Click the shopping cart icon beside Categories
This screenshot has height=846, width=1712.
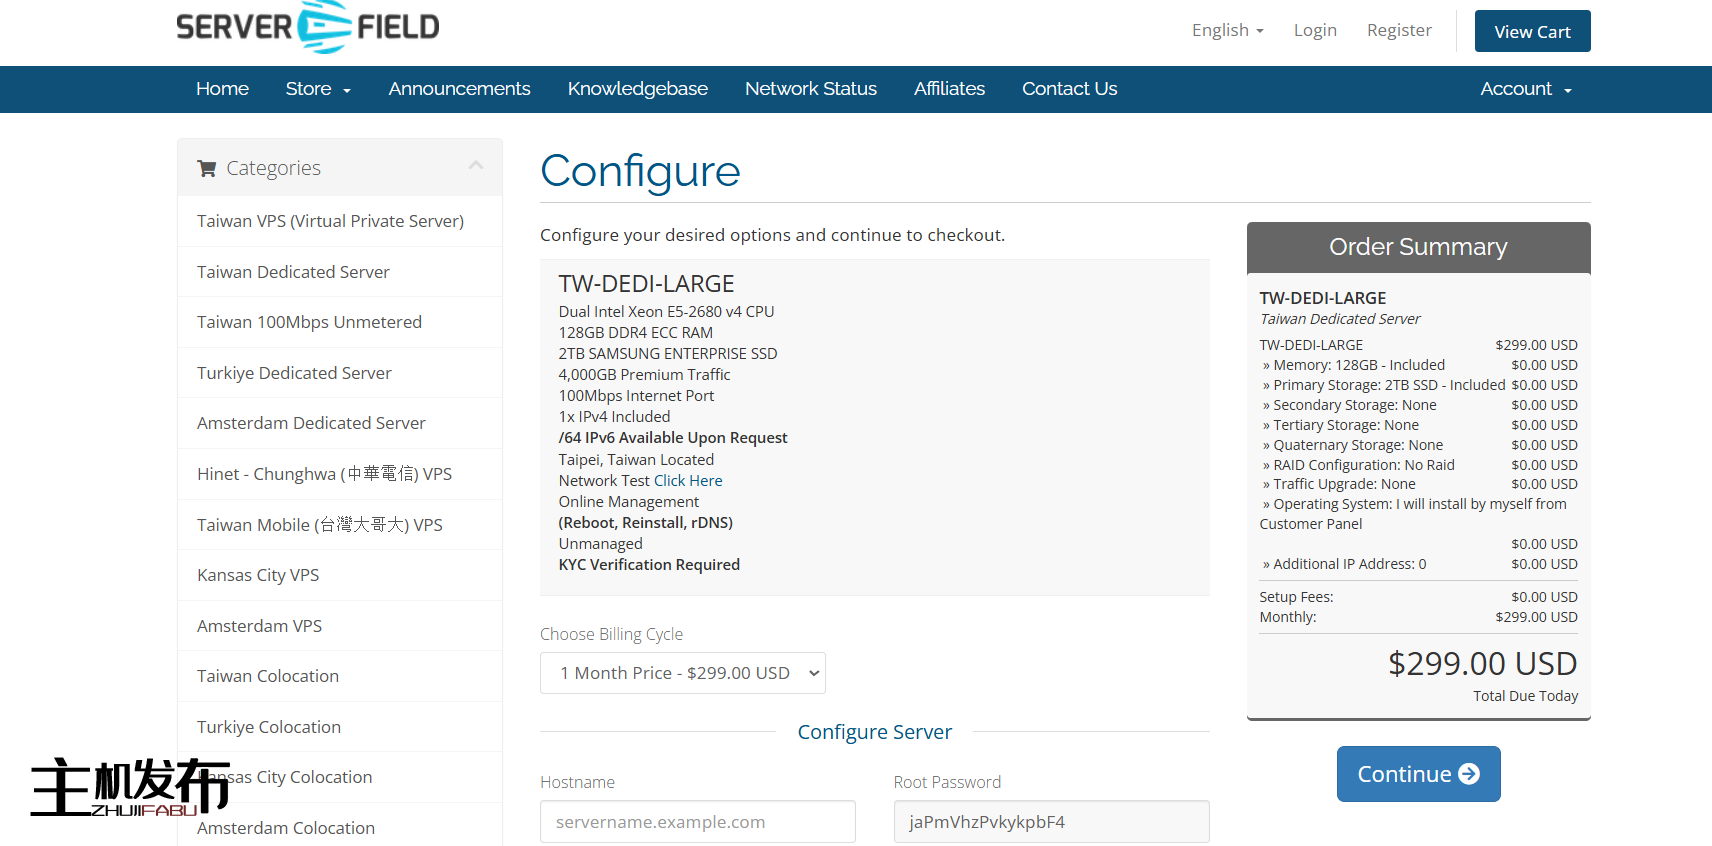(207, 168)
